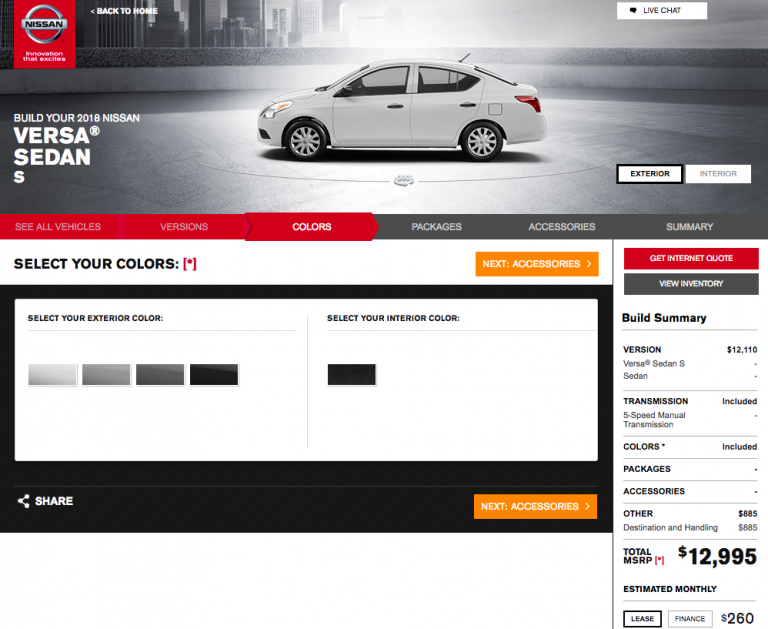Choose the light silver exterior color swatch

[x=106, y=375]
